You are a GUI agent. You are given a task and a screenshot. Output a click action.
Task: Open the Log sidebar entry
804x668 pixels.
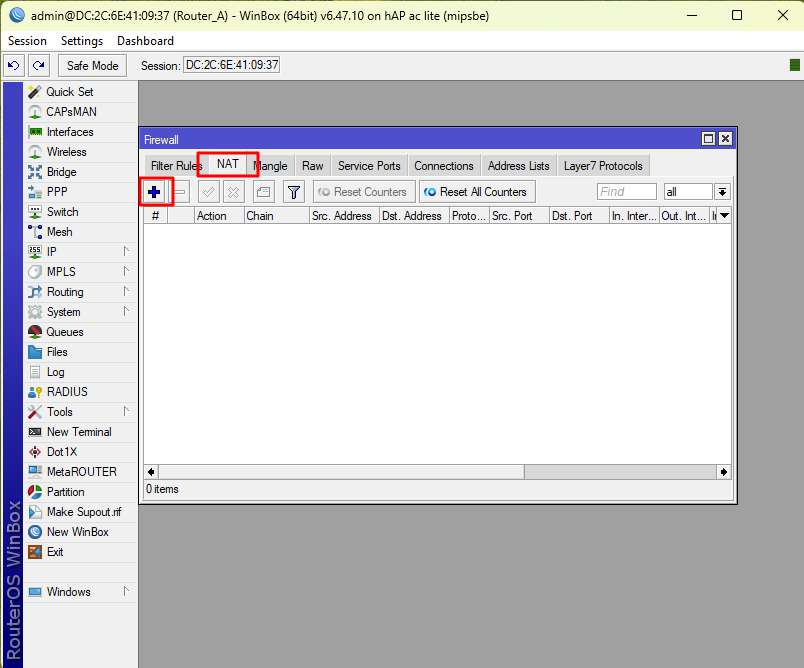[x=55, y=372]
